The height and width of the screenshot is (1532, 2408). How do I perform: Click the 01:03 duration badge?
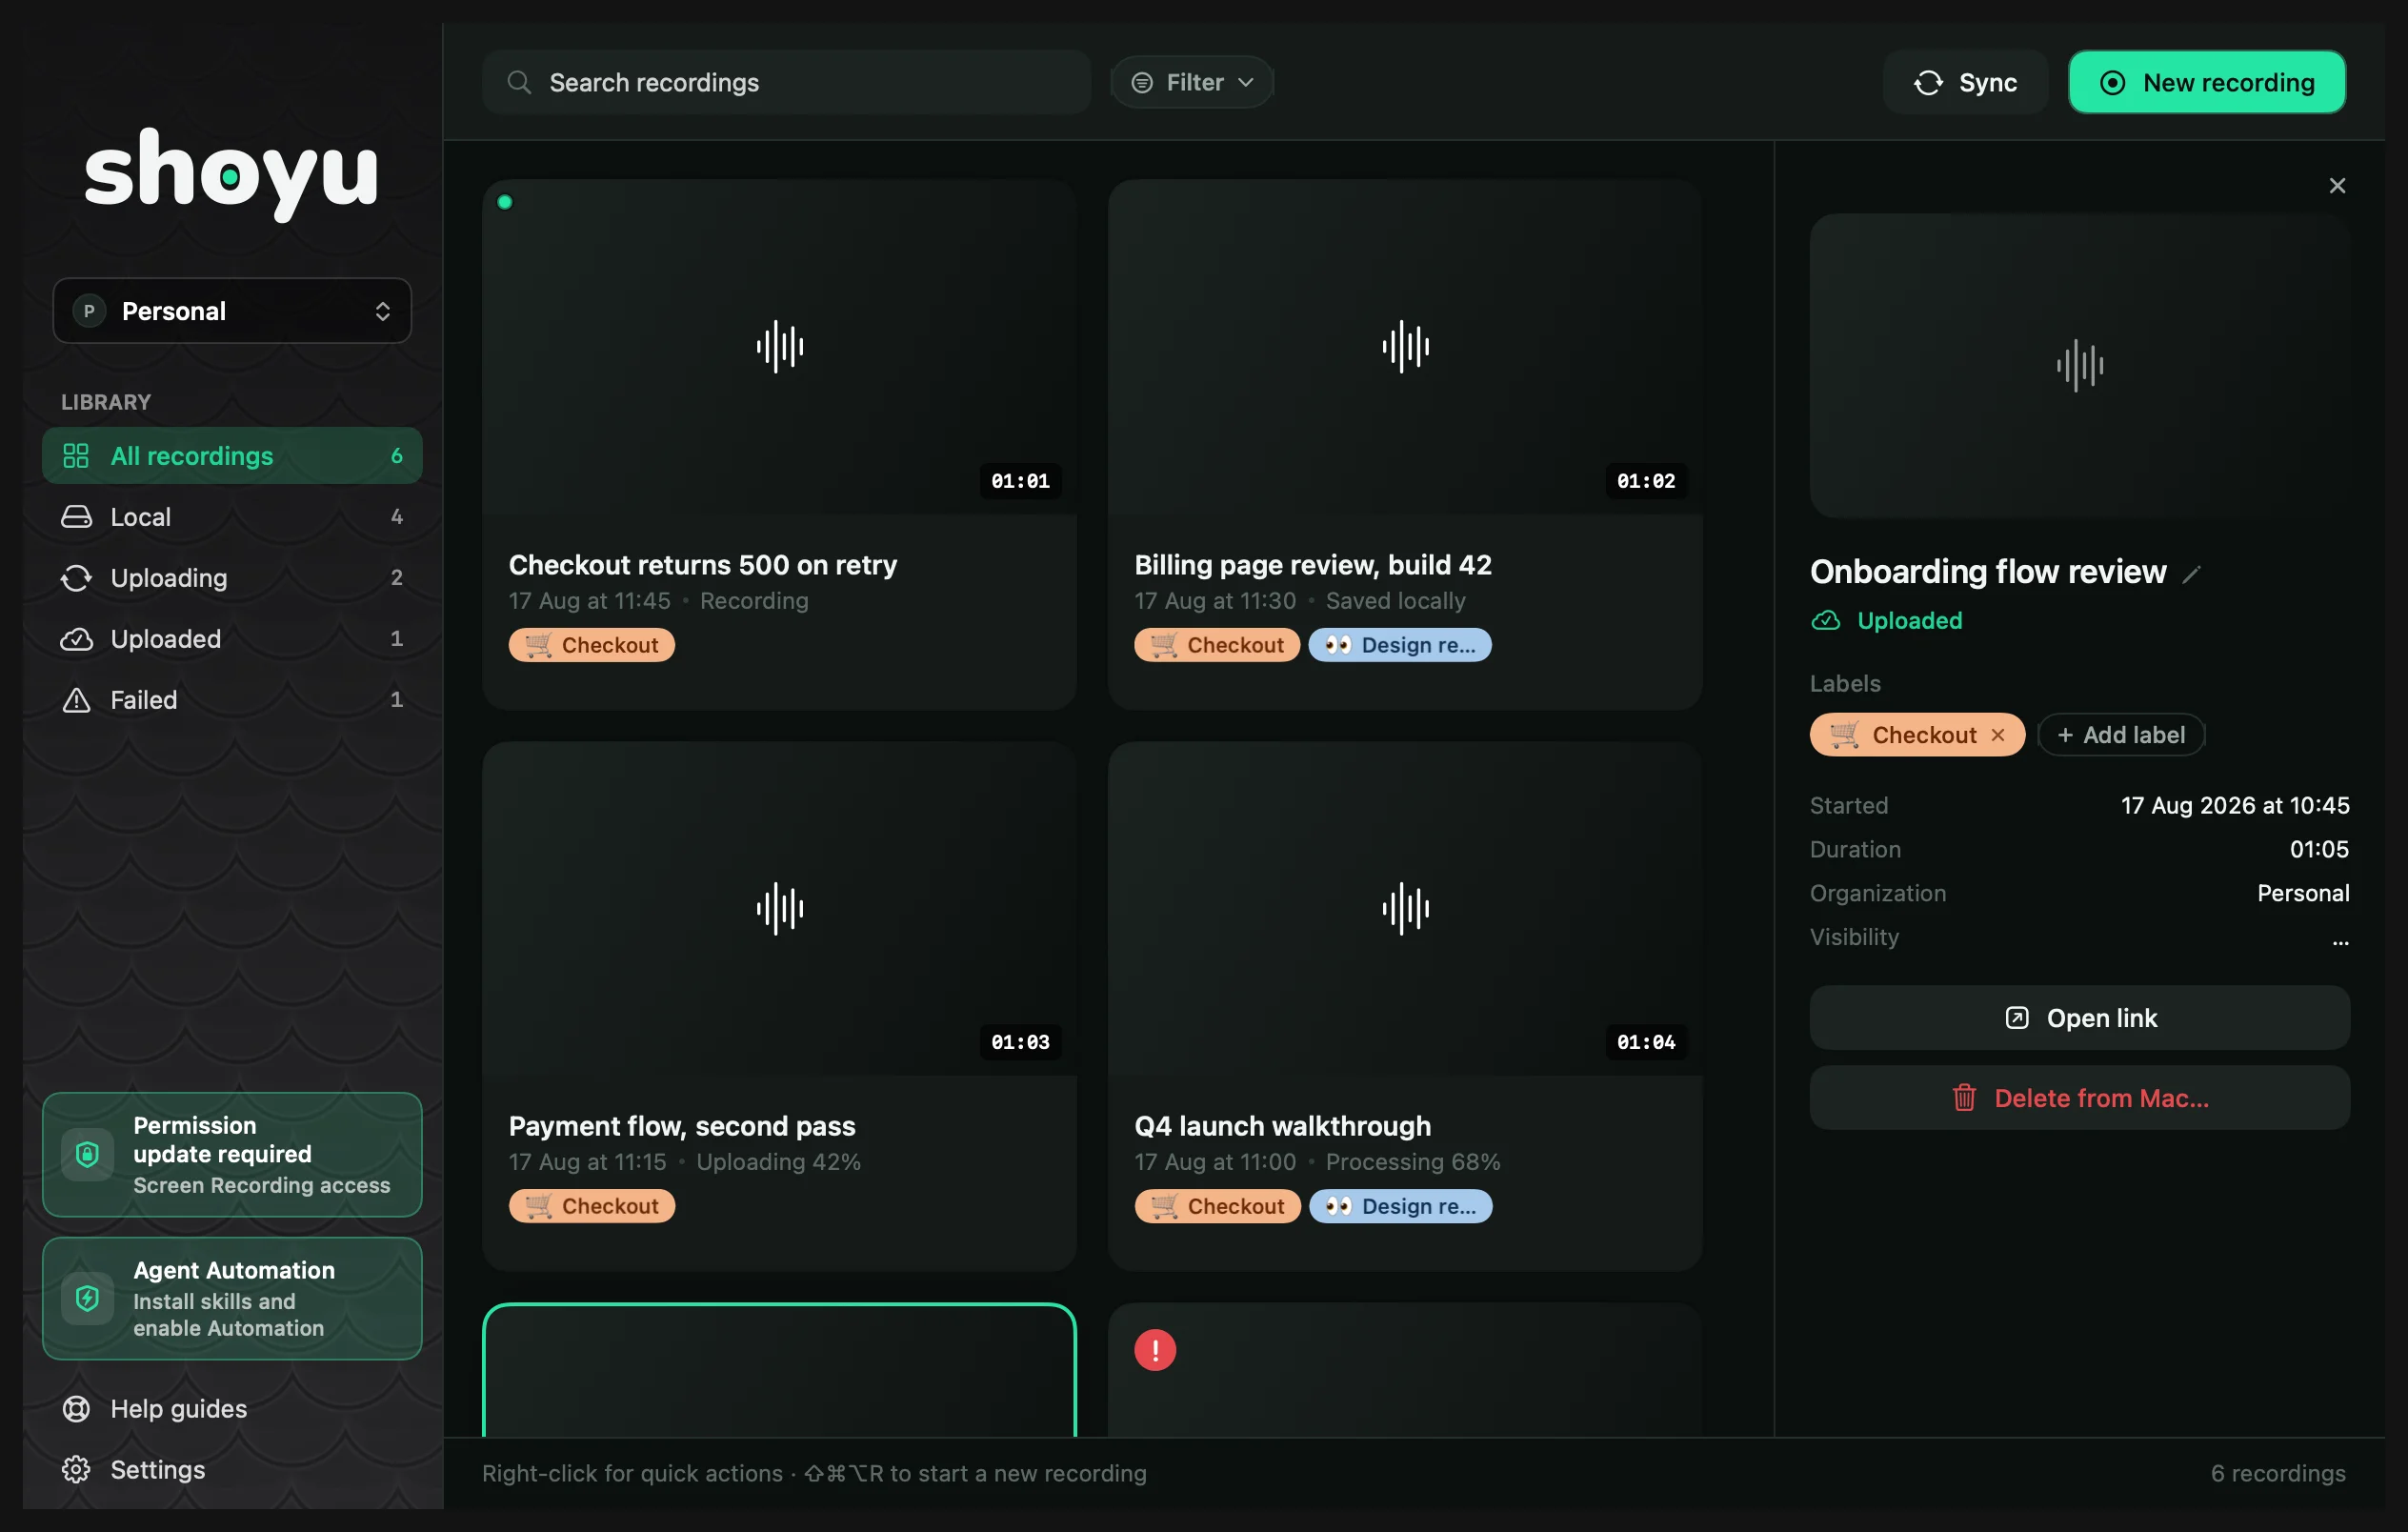[x=1020, y=1042]
